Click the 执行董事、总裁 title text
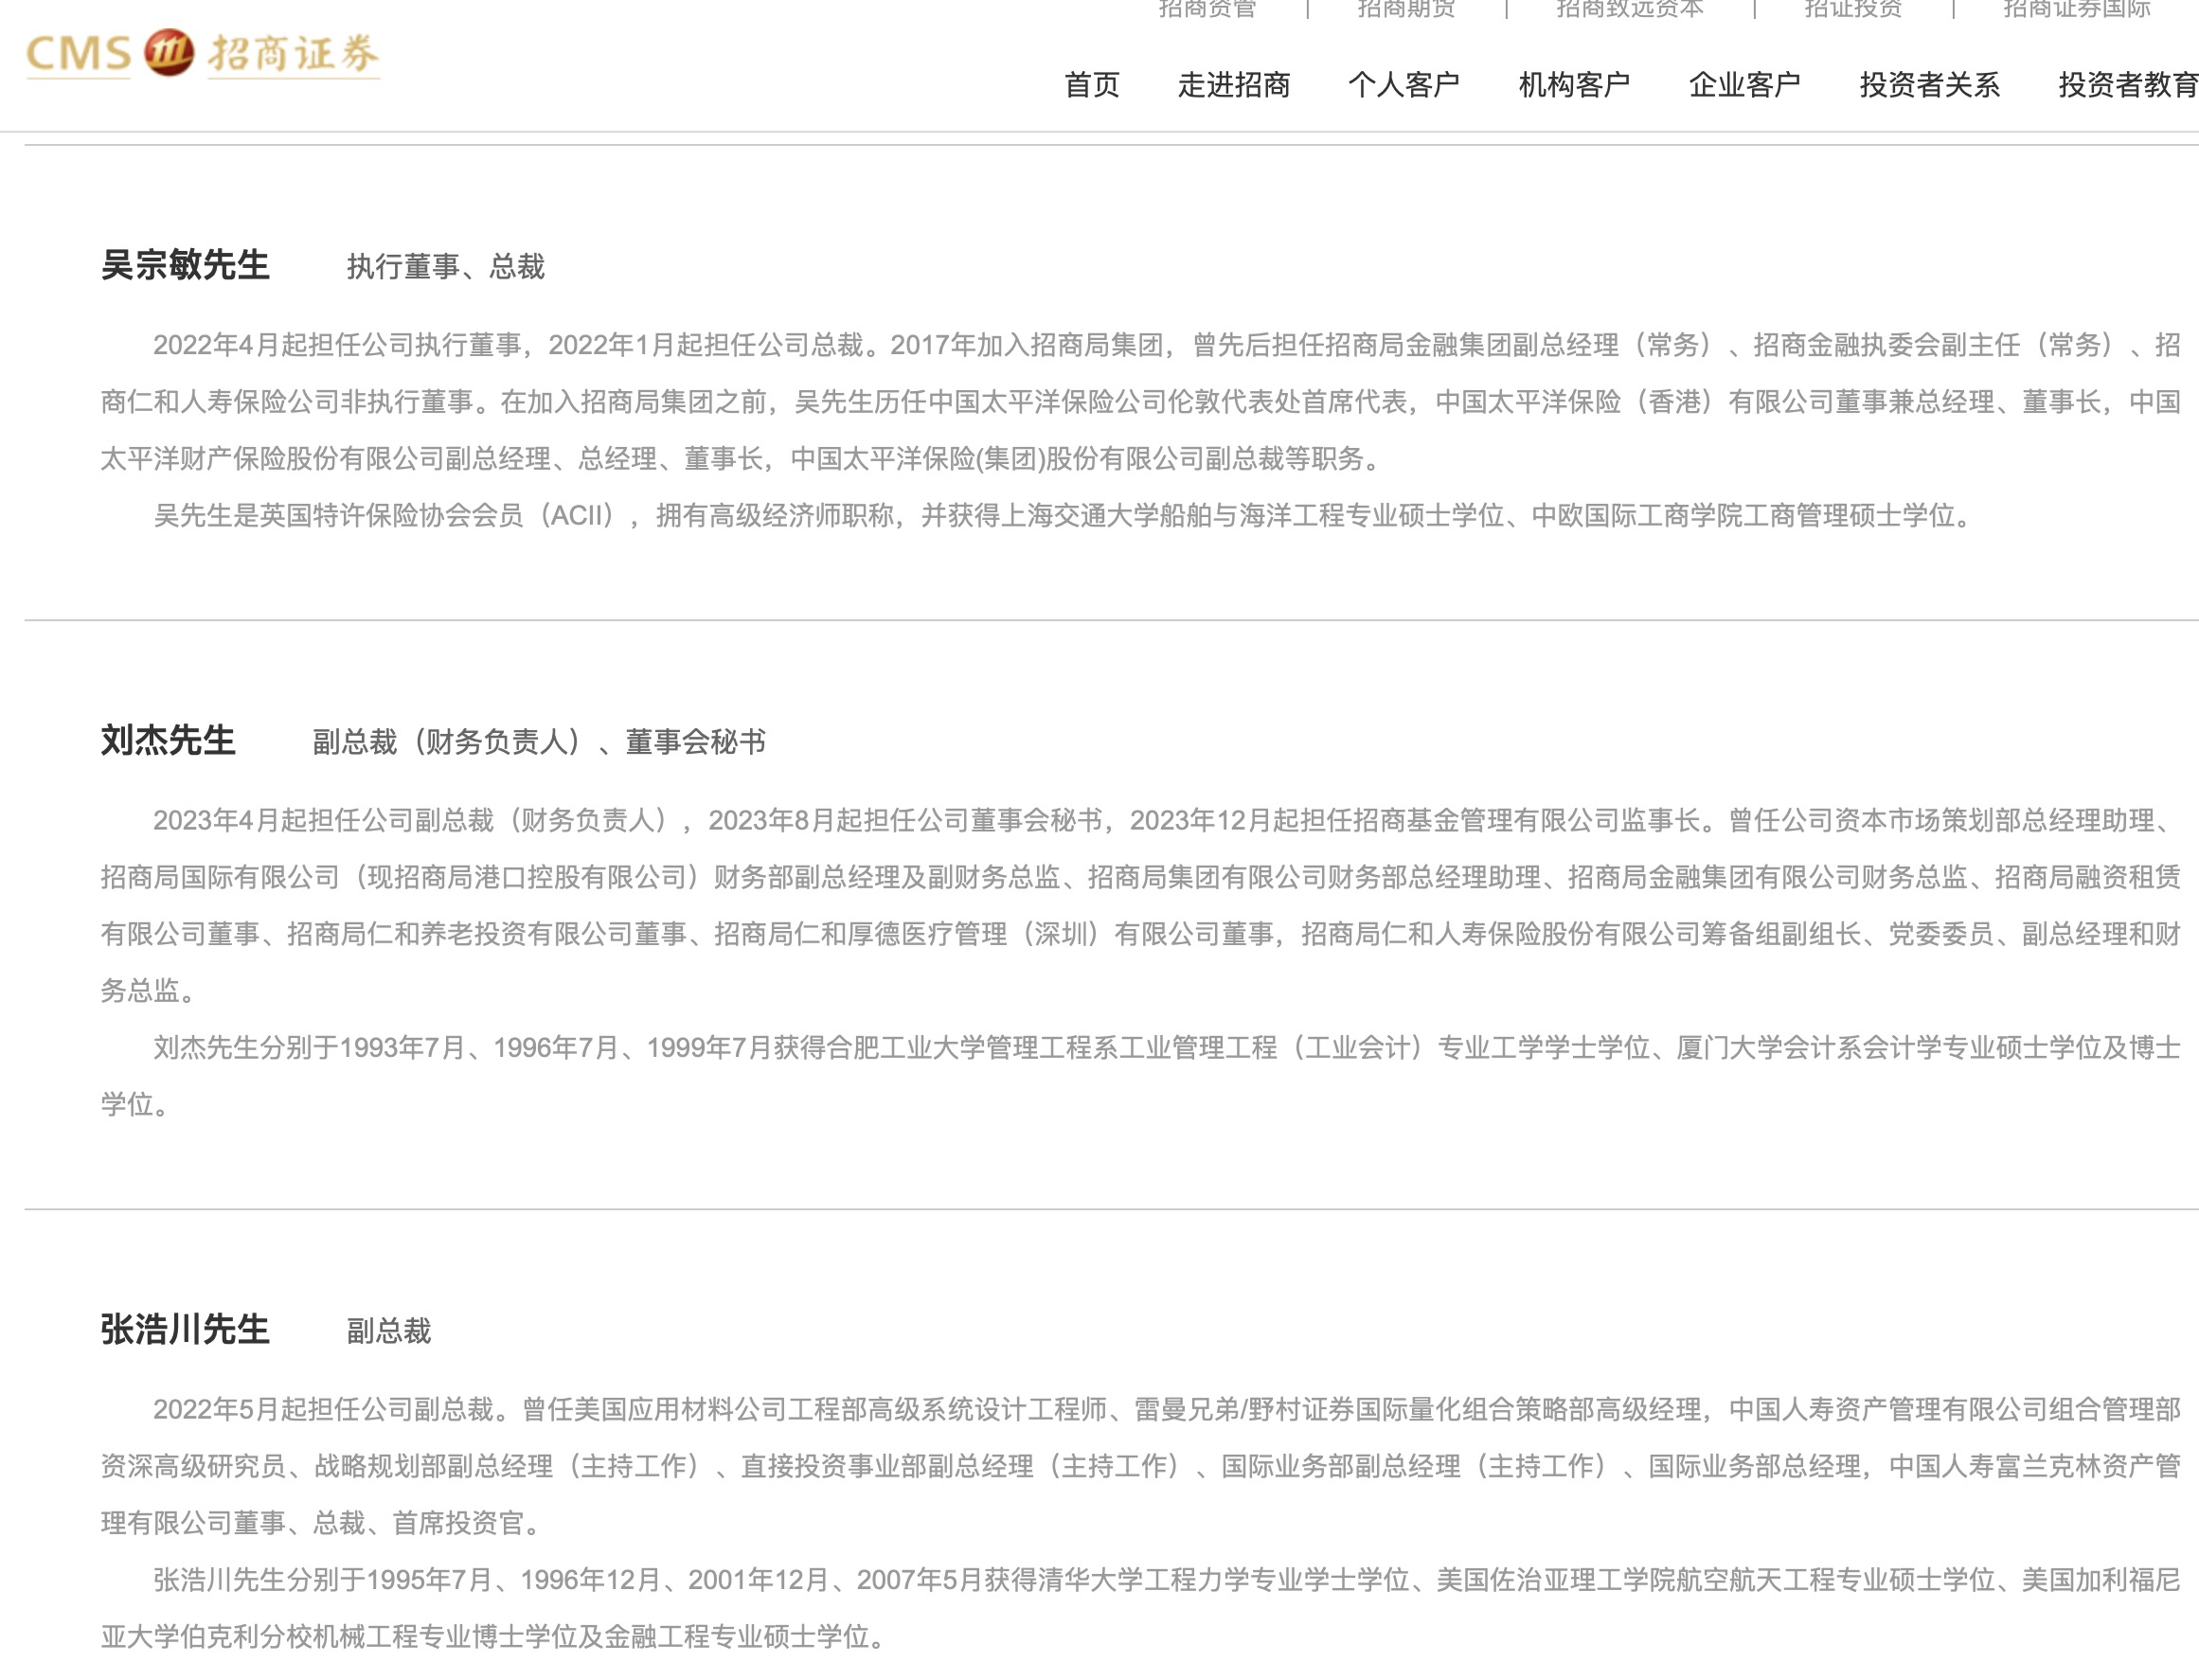Image resolution: width=2199 pixels, height=1680 pixels. click(x=445, y=267)
